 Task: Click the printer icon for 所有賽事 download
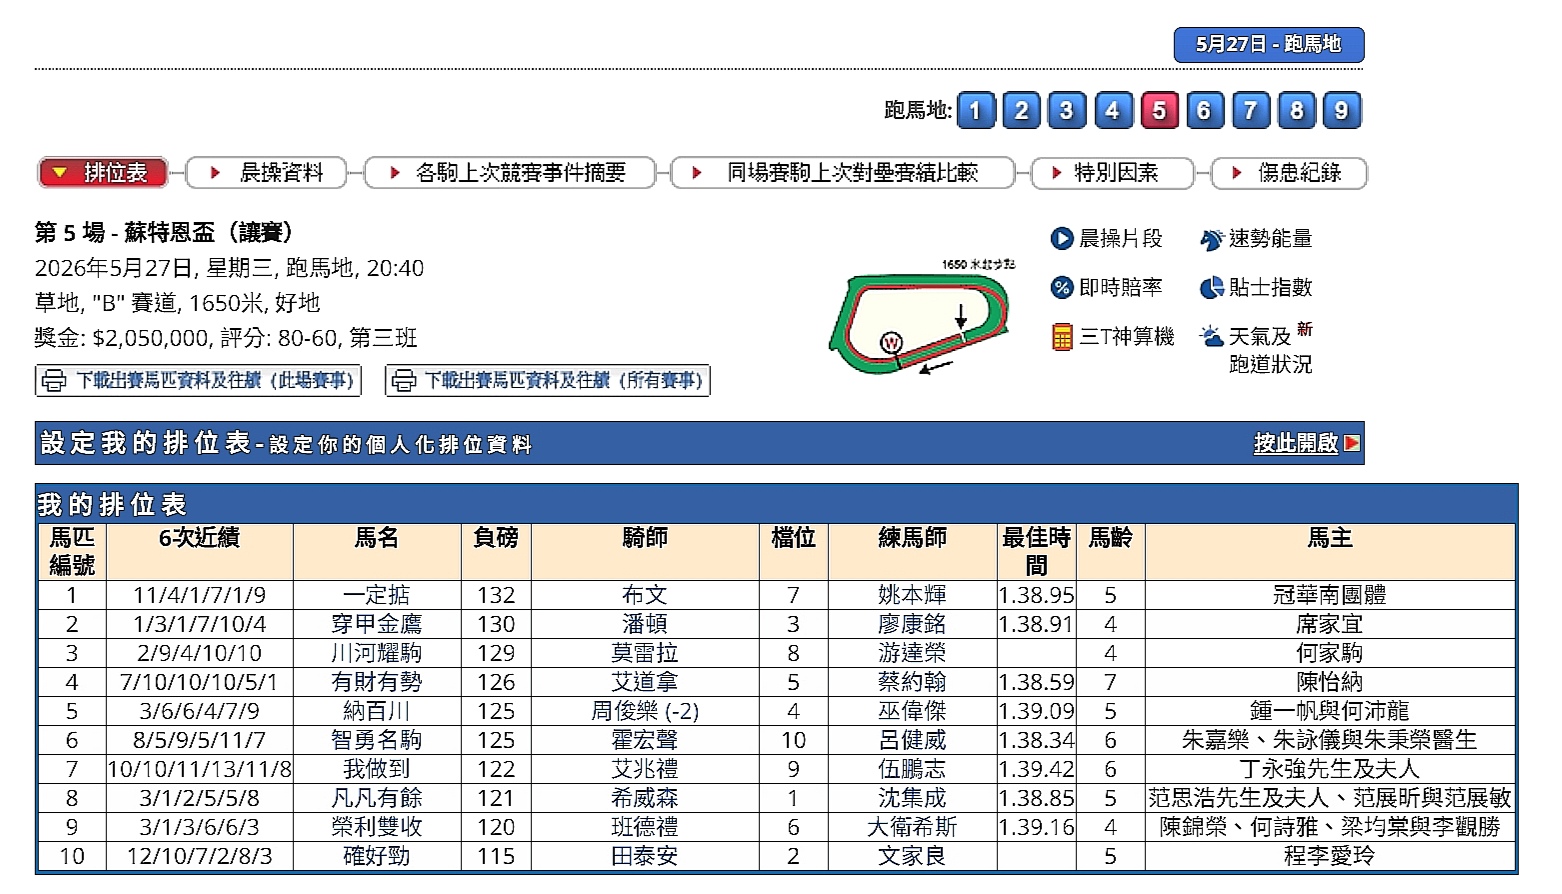tap(403, 381)
